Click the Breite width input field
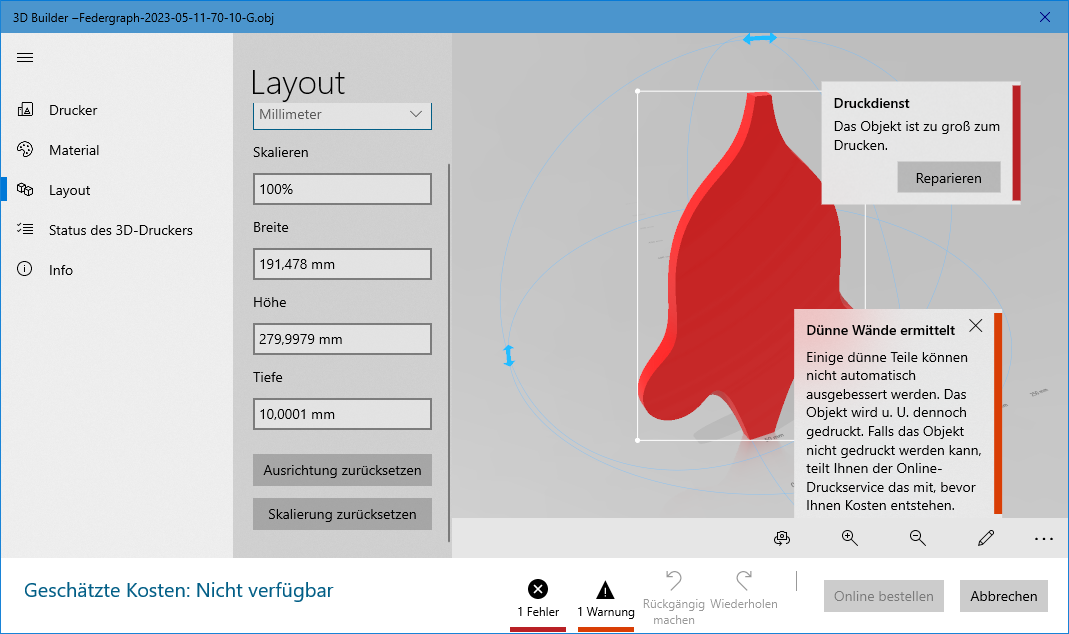Viewport: 1069px width, 634px height. (x=342, y=264)
